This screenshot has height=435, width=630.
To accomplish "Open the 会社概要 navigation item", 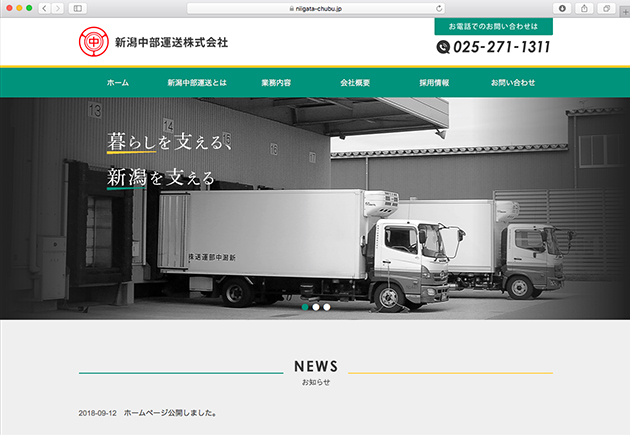I will coord(355,83).
